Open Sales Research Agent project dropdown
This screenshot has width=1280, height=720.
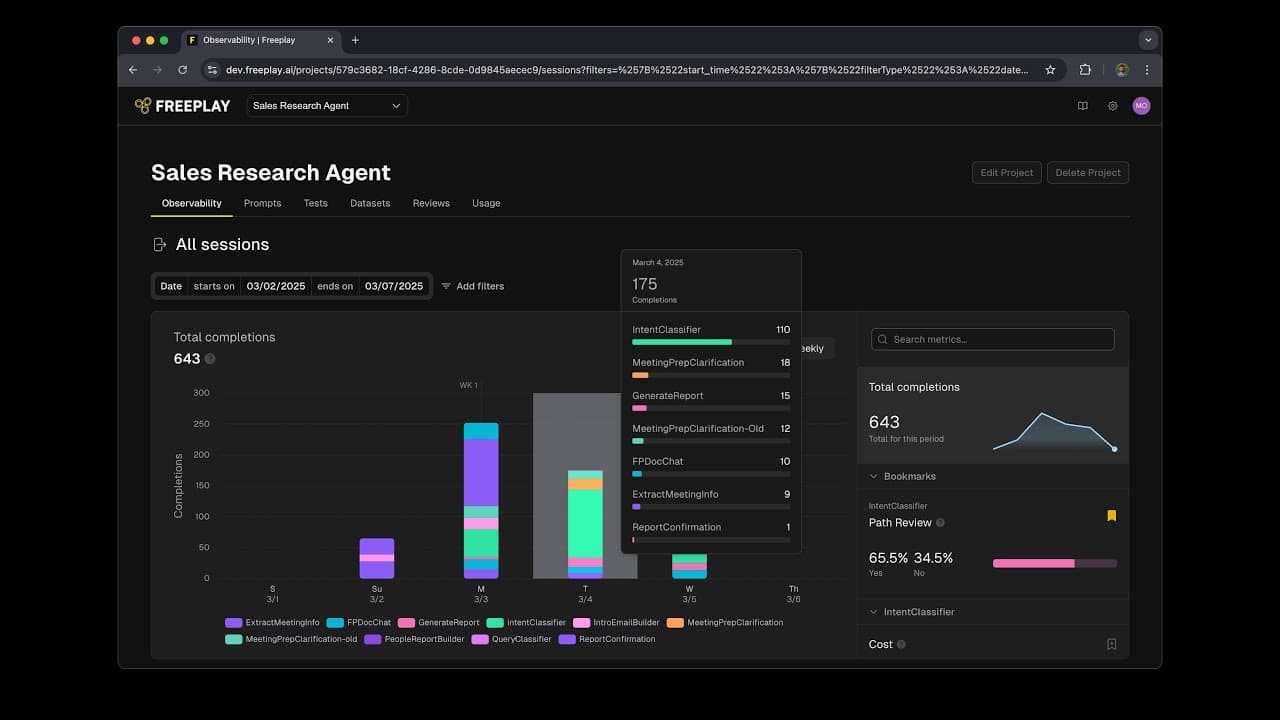point(327,106)
